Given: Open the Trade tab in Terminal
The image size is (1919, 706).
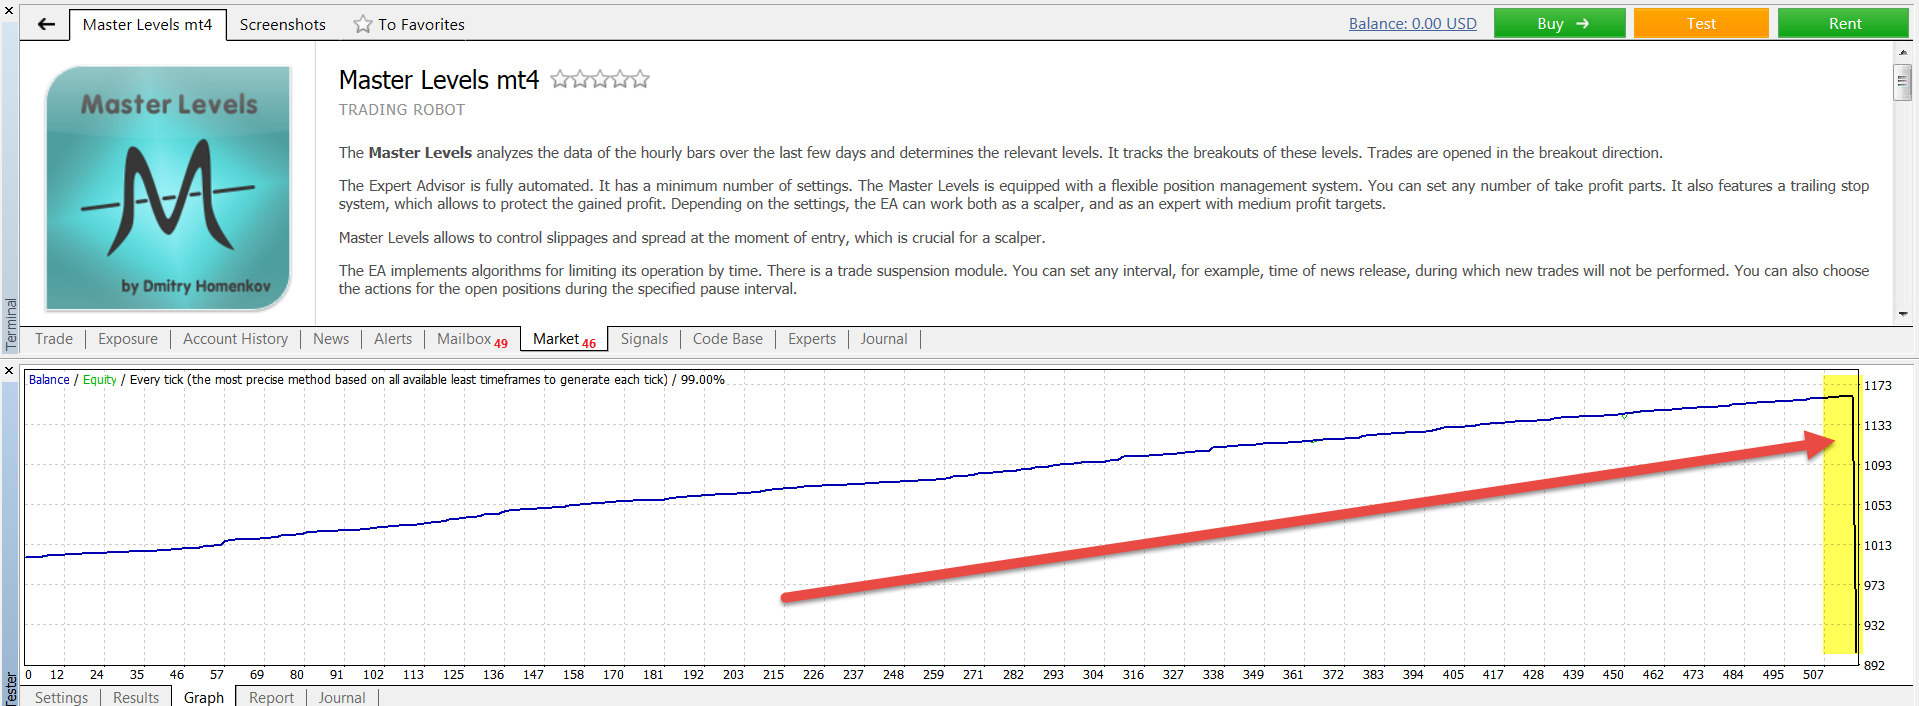Looking at the screenshot, I should pyautogui.click(x=54, y=339).
